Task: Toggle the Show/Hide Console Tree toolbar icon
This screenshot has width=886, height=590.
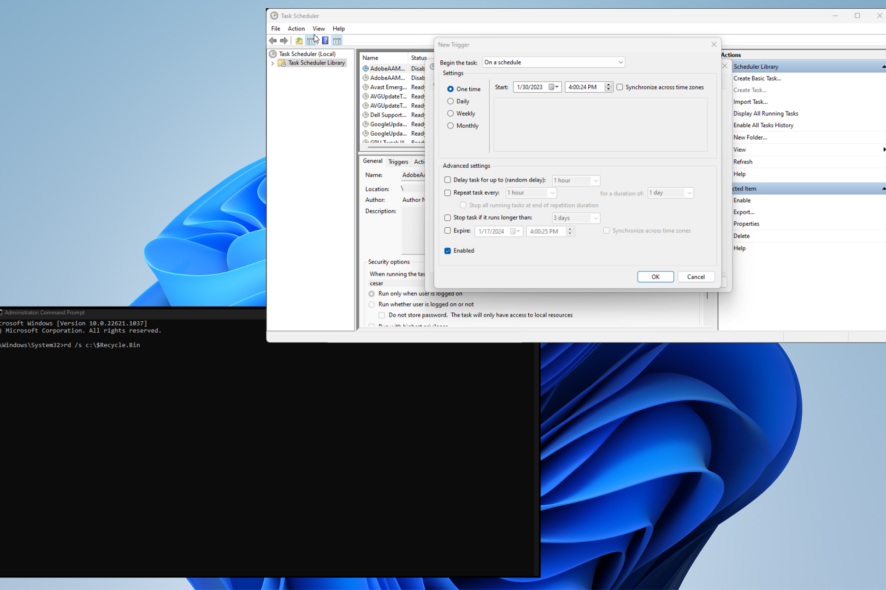Action: click(x=312, y=41)
